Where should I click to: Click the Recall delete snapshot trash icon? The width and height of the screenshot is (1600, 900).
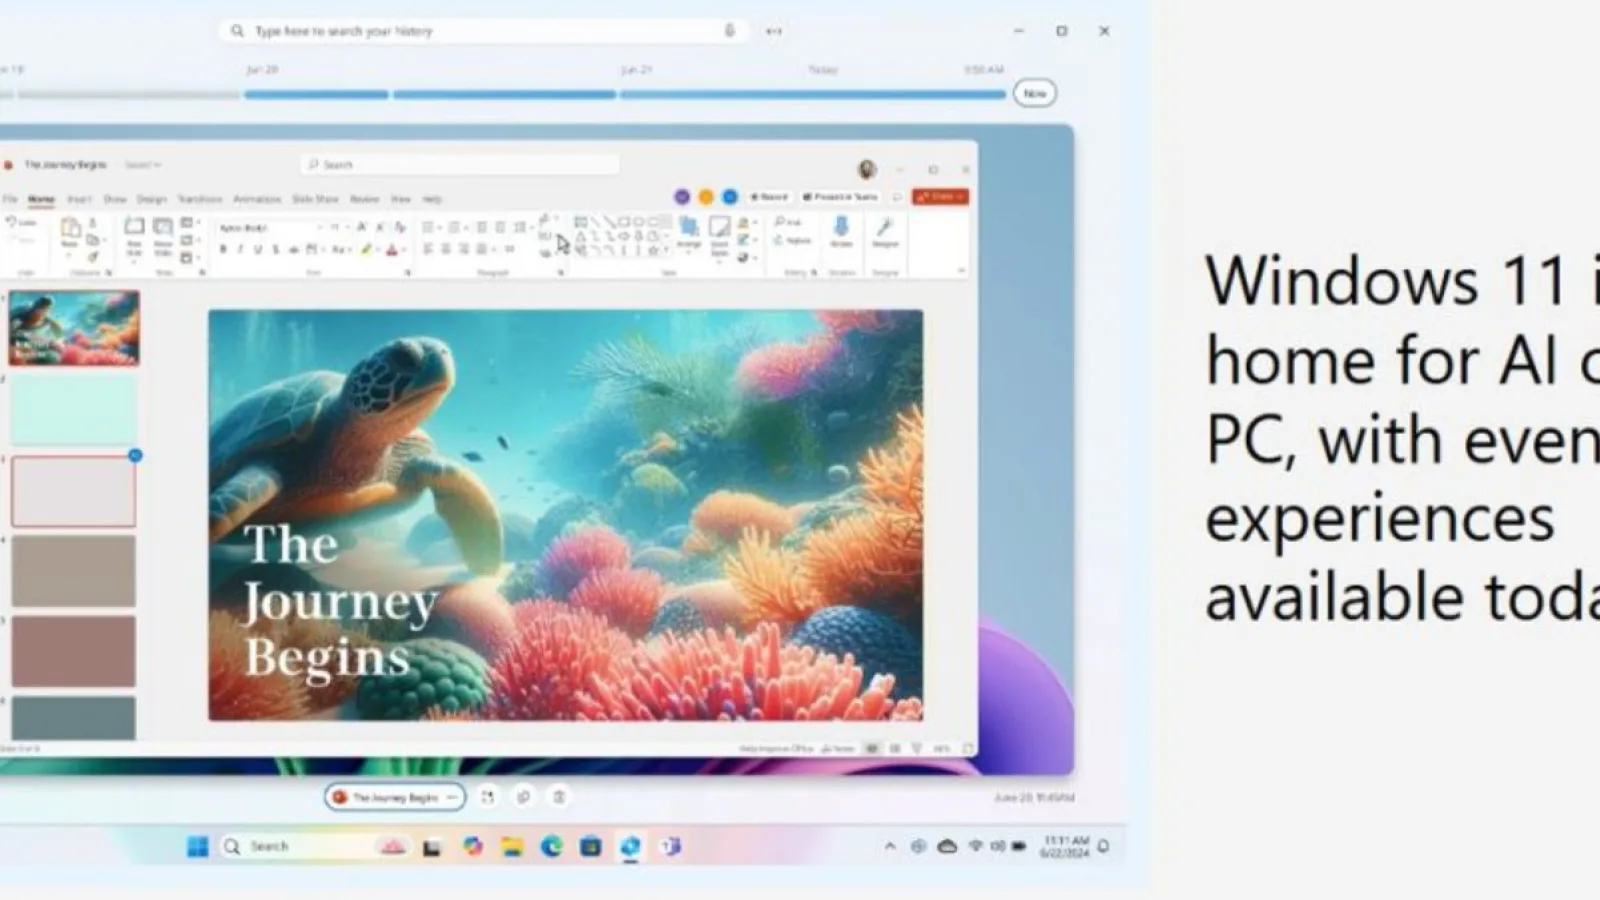pyautogui.click(x=559, y=797)
